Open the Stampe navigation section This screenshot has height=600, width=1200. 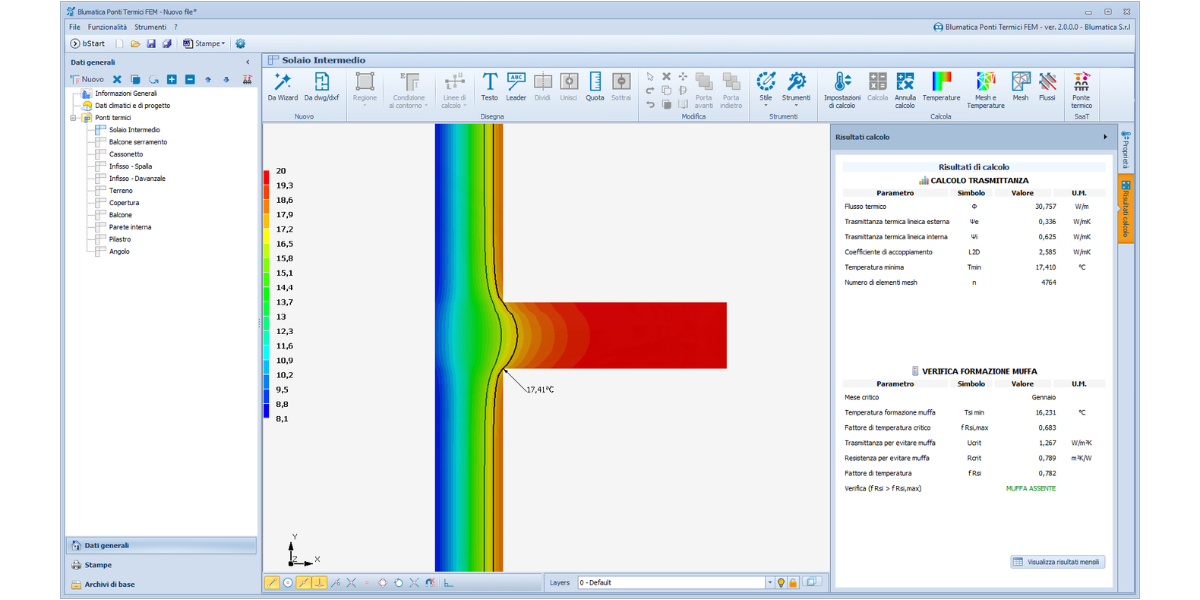click(x=161, y=565)
